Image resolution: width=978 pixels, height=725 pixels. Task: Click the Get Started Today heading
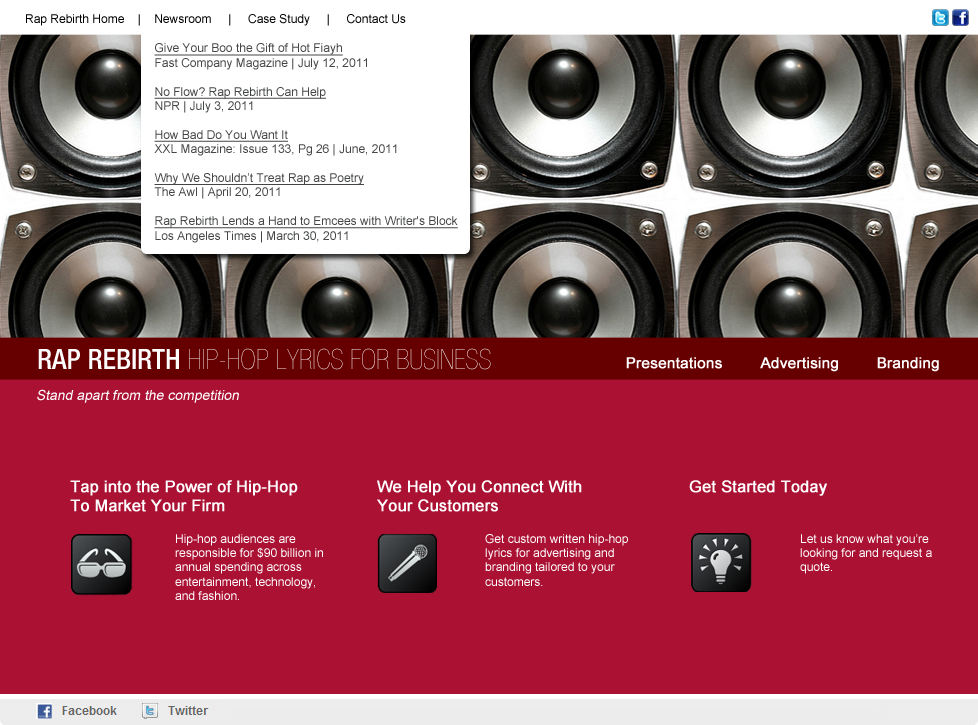click(x=758, y=487)
